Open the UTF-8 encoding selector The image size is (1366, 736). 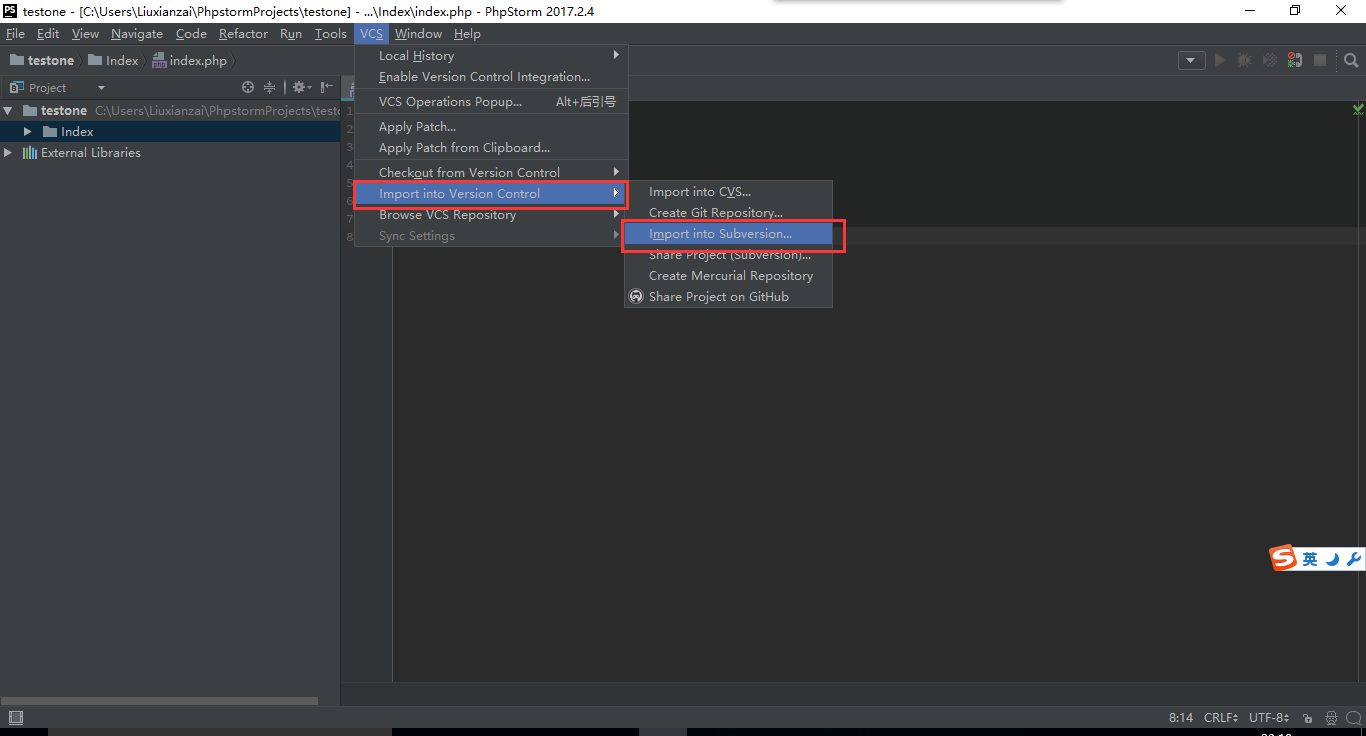click(1268, 718)
